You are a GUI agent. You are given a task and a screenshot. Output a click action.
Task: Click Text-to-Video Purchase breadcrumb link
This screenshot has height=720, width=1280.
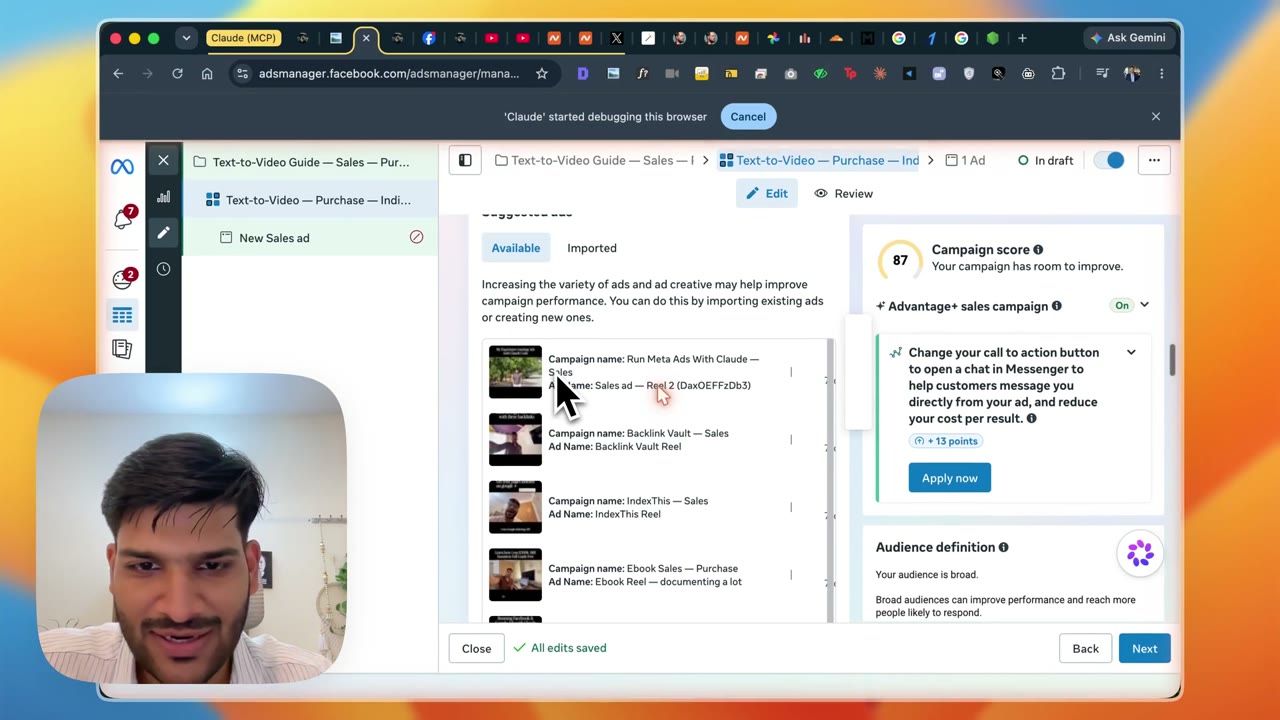point(819,160)
